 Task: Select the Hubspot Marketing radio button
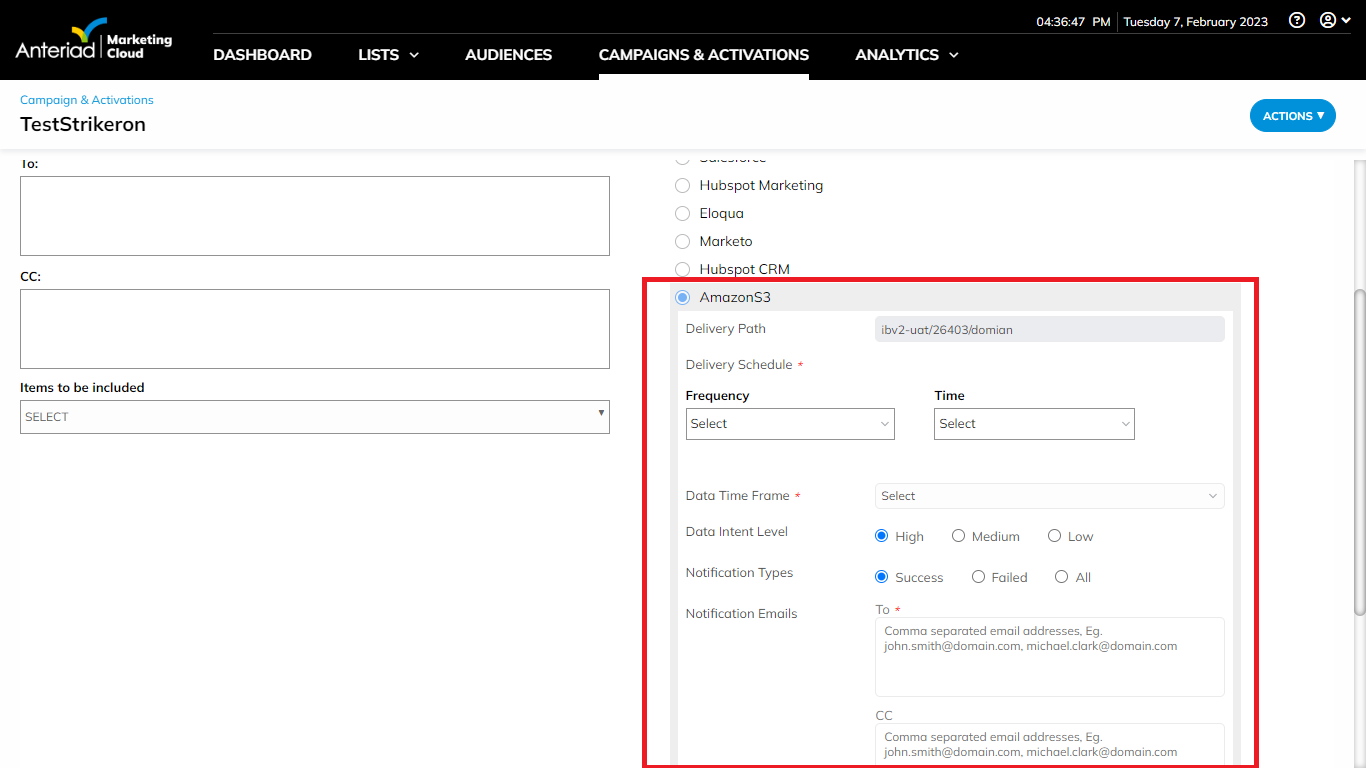(682, 185)
